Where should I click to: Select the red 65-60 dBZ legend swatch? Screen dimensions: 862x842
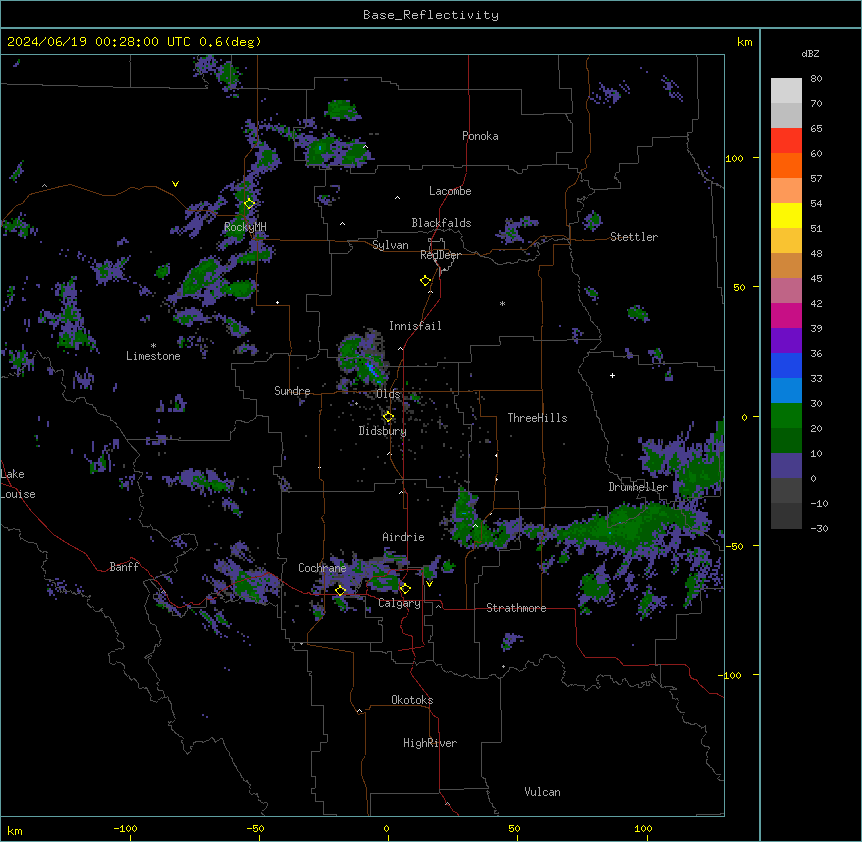click(x=786, y=140)
